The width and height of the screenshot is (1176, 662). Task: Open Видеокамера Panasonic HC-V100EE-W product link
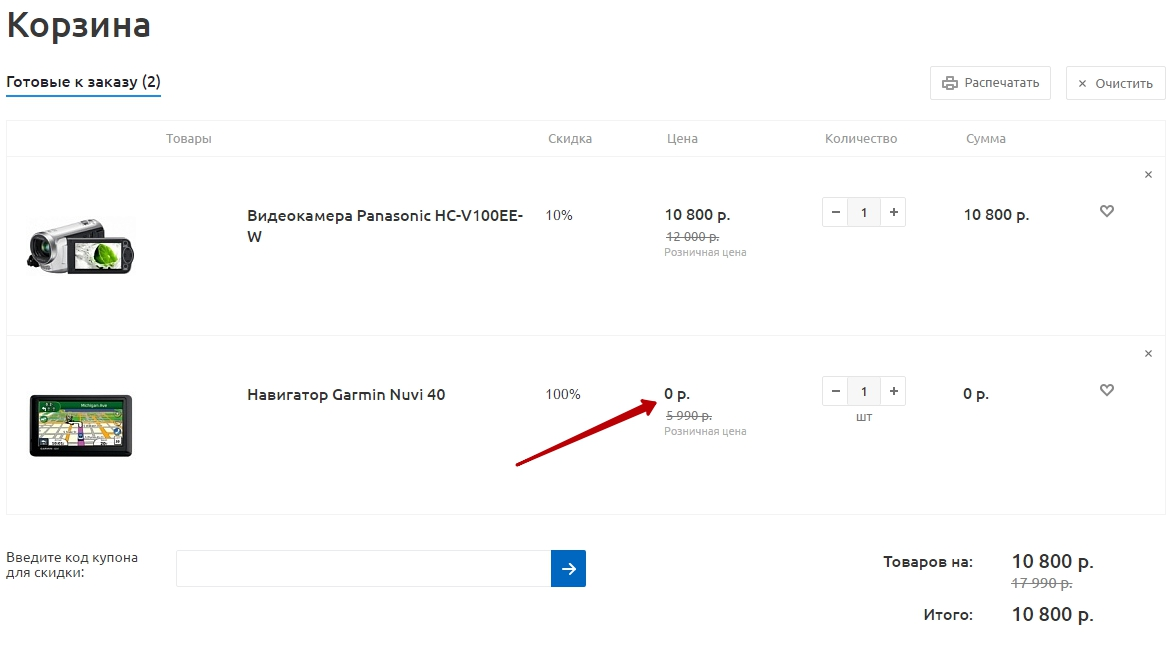(x=385, y=226)
